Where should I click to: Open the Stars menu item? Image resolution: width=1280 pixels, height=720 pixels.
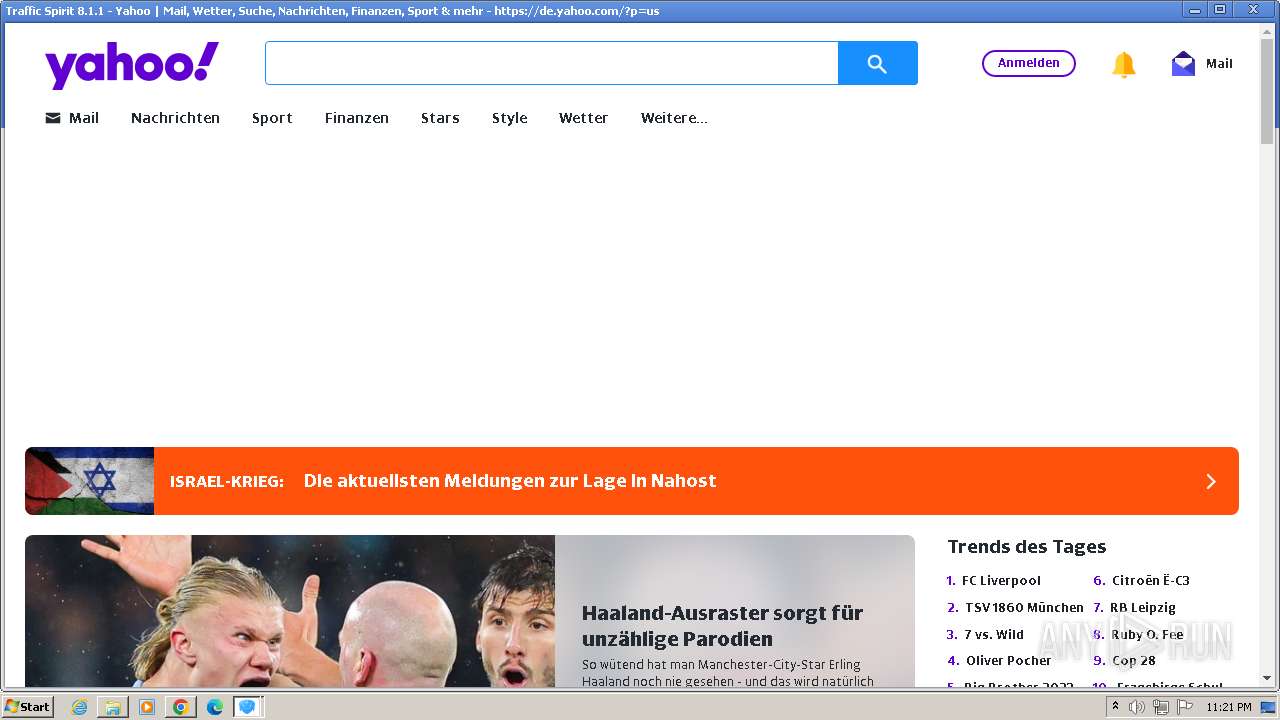click(x=440, y=118)
